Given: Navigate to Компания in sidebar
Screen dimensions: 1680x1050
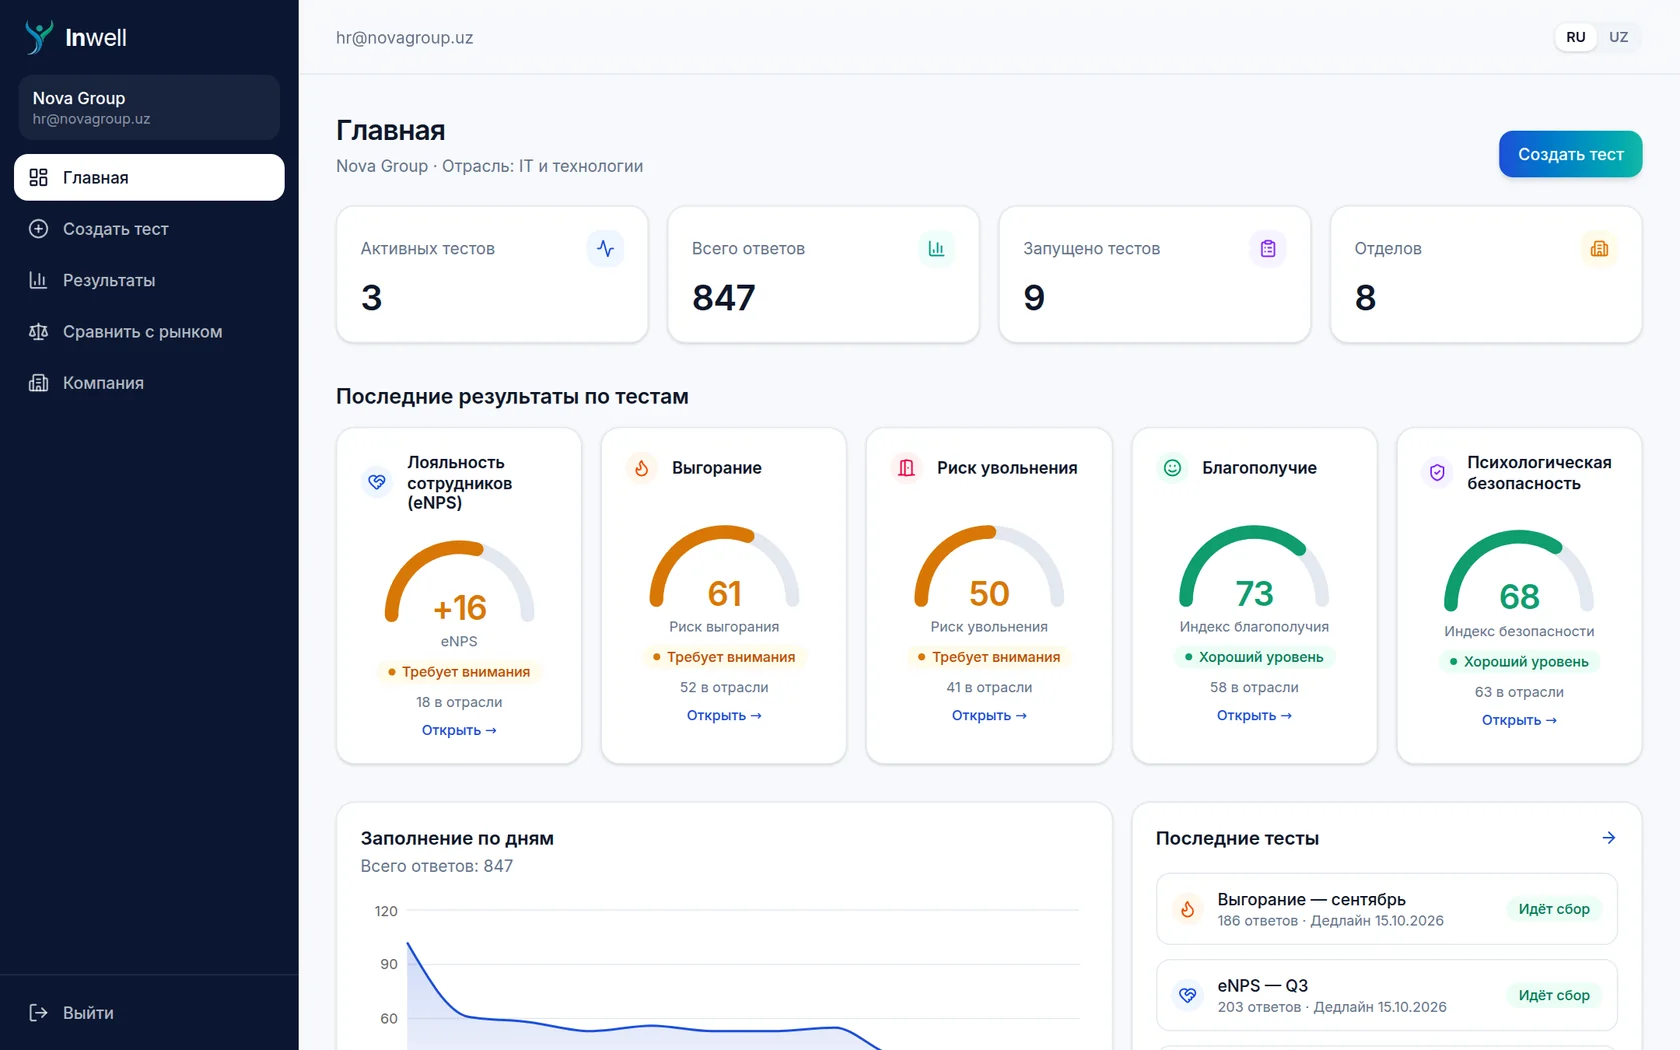Looking at the screenshot, I should click(x=149, y=383).
